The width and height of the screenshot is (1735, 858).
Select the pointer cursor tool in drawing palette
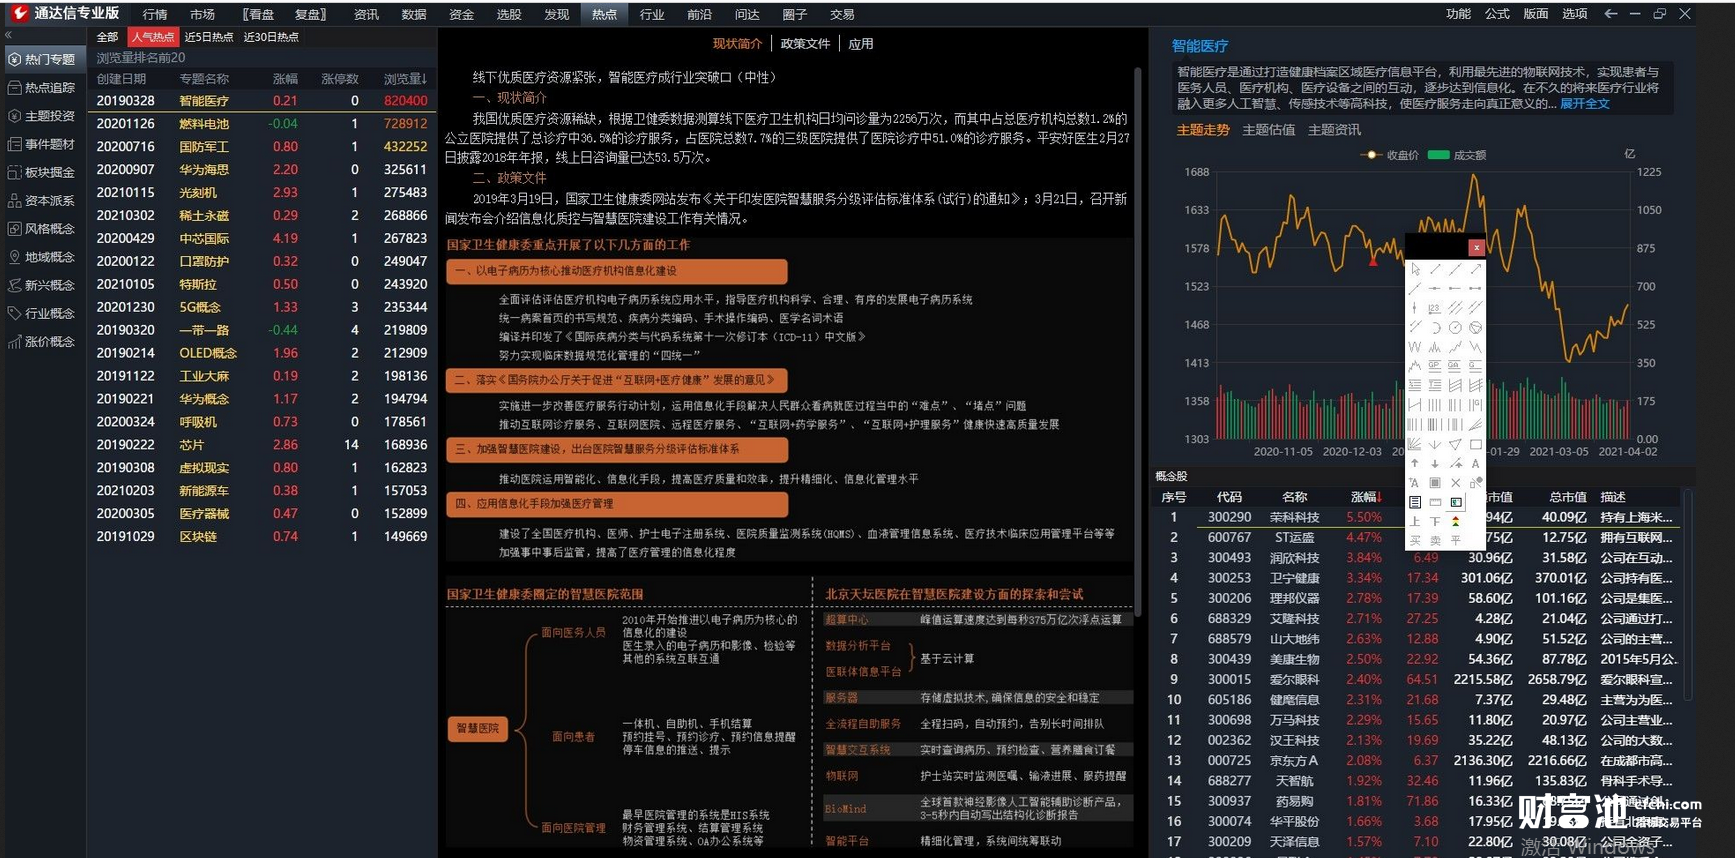(1414, 268)
